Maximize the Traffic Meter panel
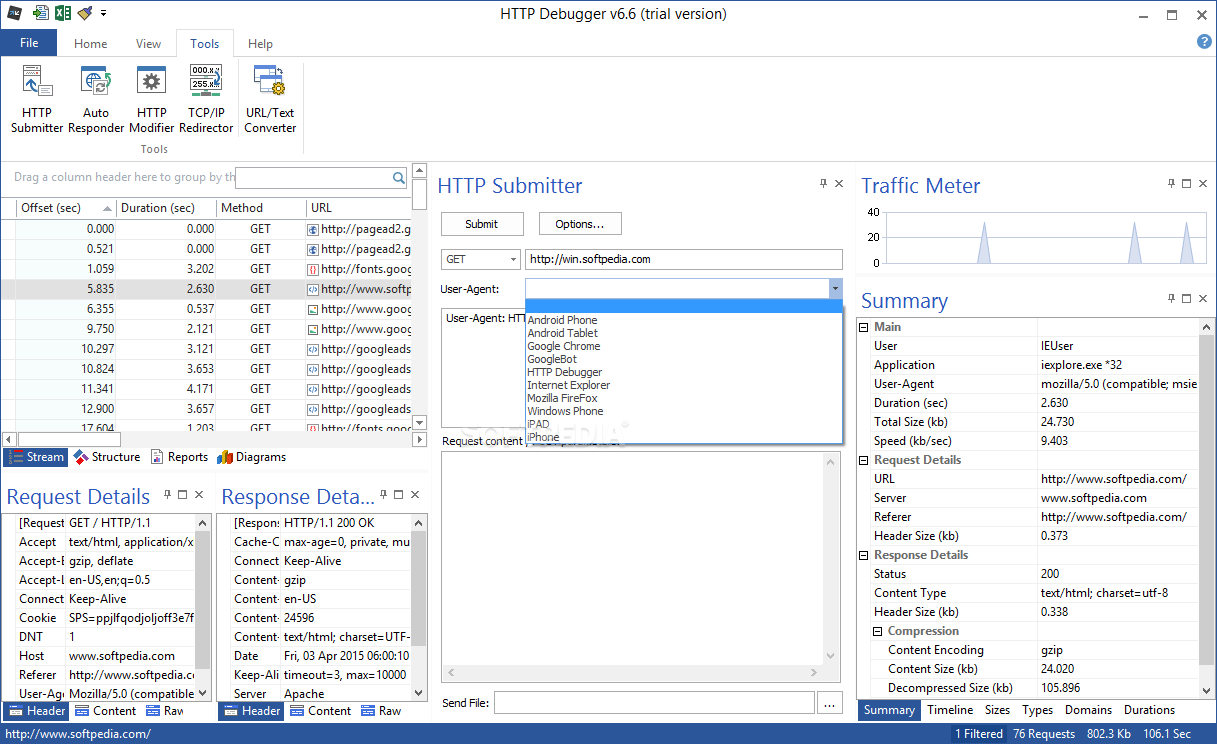Screen dimensions: 1217x744 (x=1186, y=184)
